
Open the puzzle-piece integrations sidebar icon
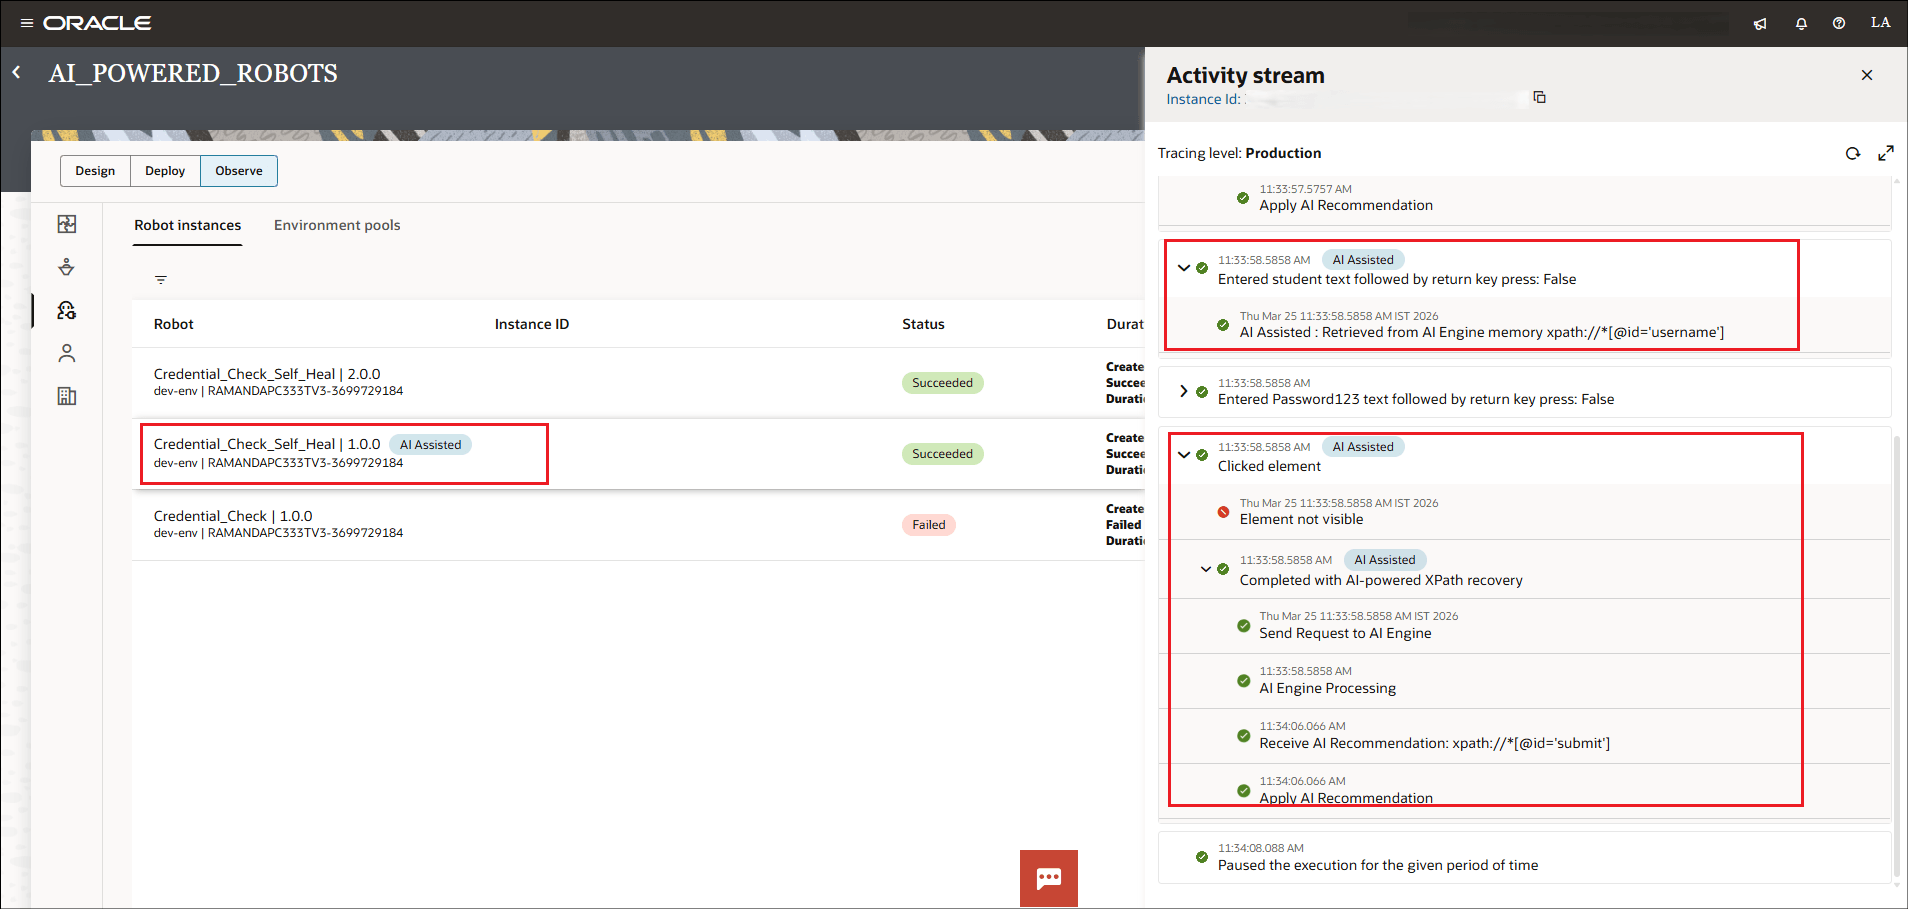(x=67, y=224)
